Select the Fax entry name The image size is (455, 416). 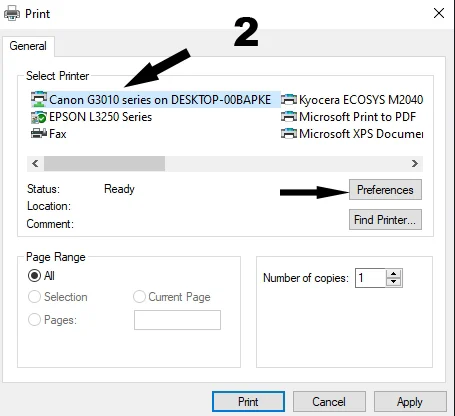[58, 134]
